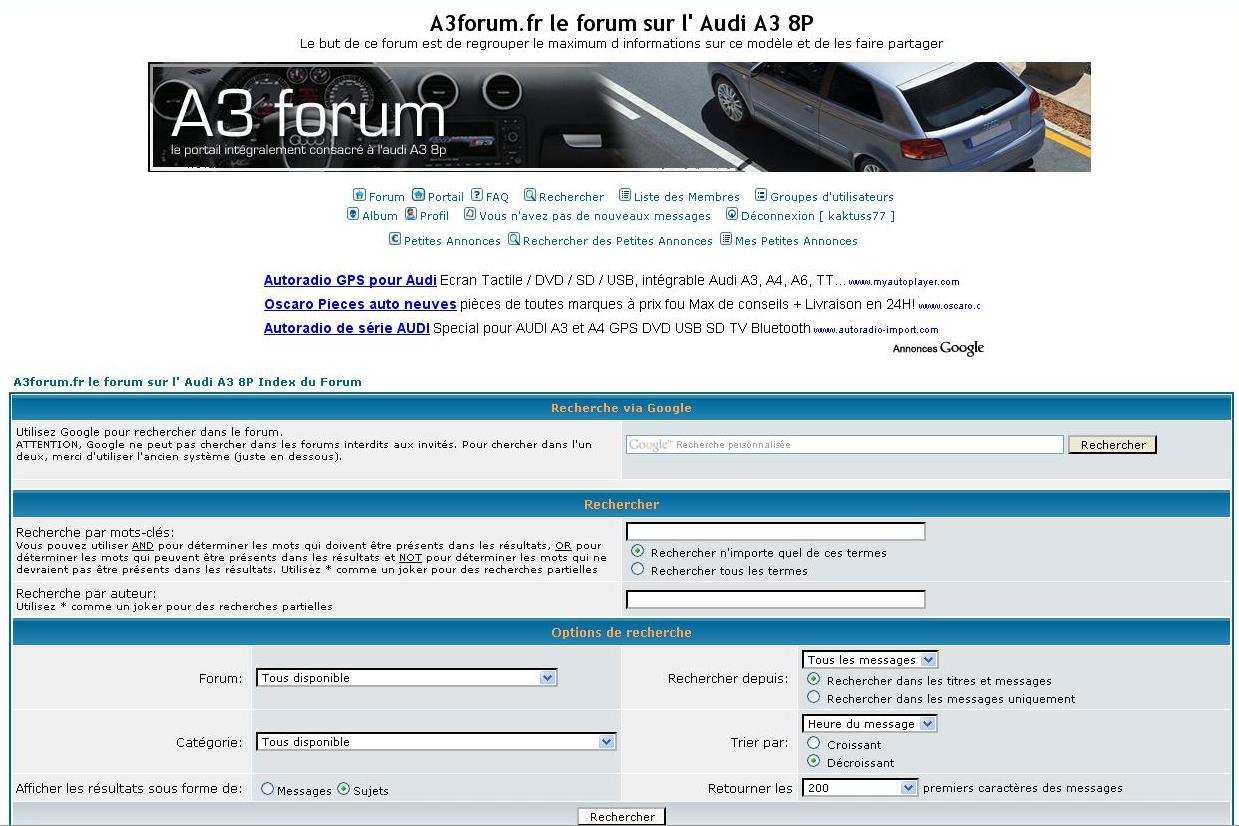Open 'Tous les messages' dropdown
1239x826 pixels.
(x=870, y=660)
